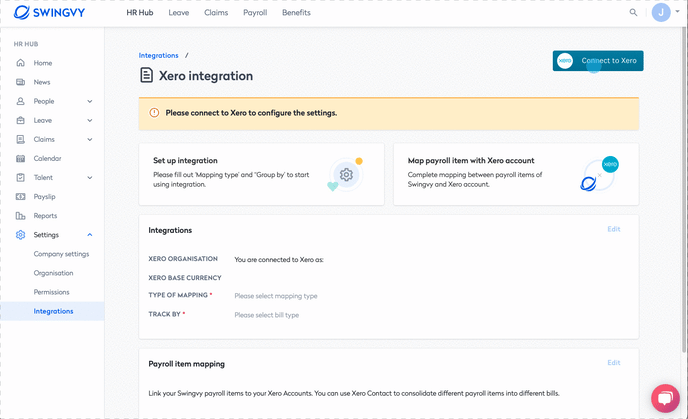This screenshot has width=688, height=419.
Task: Click the Payslip icon in sidebar
Action: tap(20, 197)
